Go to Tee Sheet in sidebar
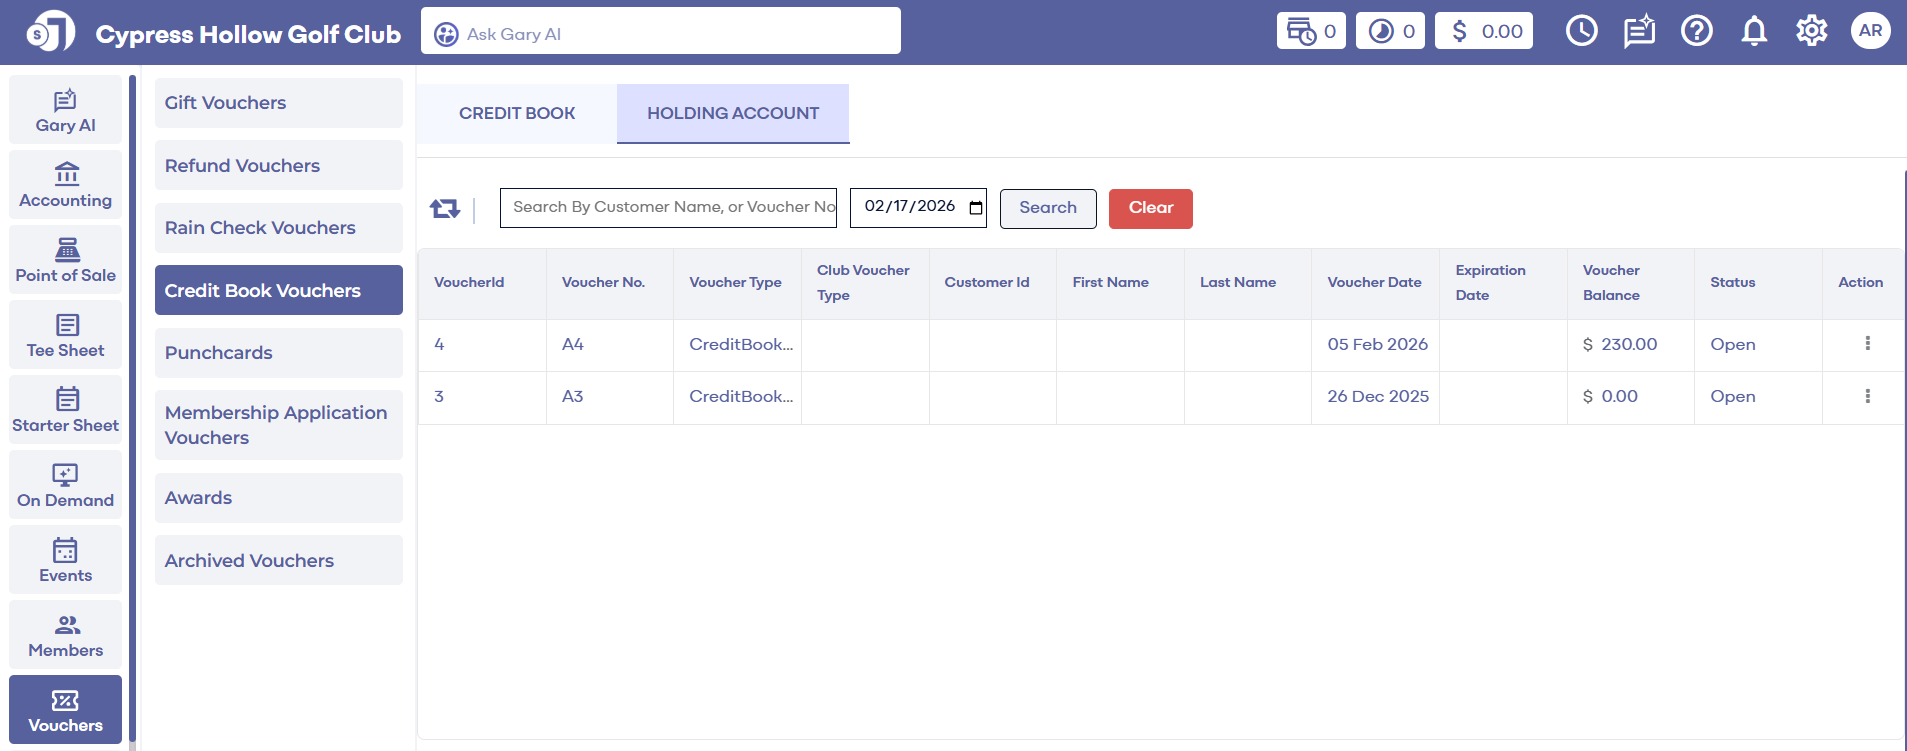The height and width of the screenshot is (751, 1907). pos(66,335)
